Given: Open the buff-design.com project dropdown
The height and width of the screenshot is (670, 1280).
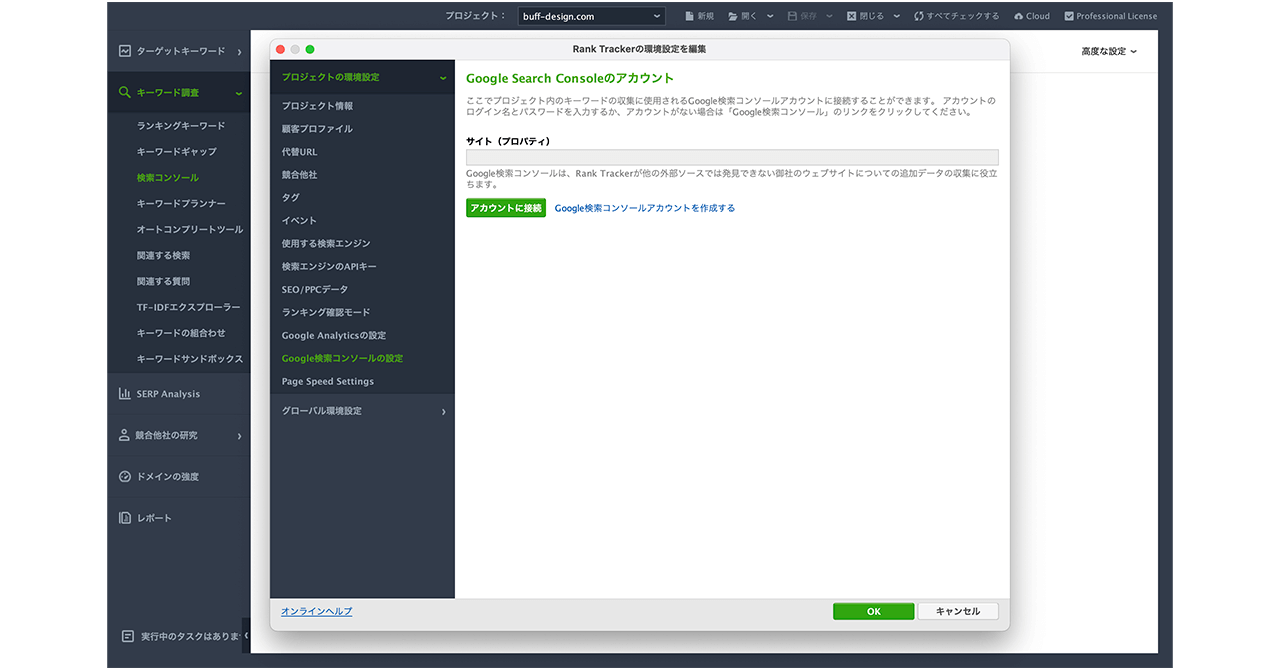Looking at the screenshot, I should point(591,16).
